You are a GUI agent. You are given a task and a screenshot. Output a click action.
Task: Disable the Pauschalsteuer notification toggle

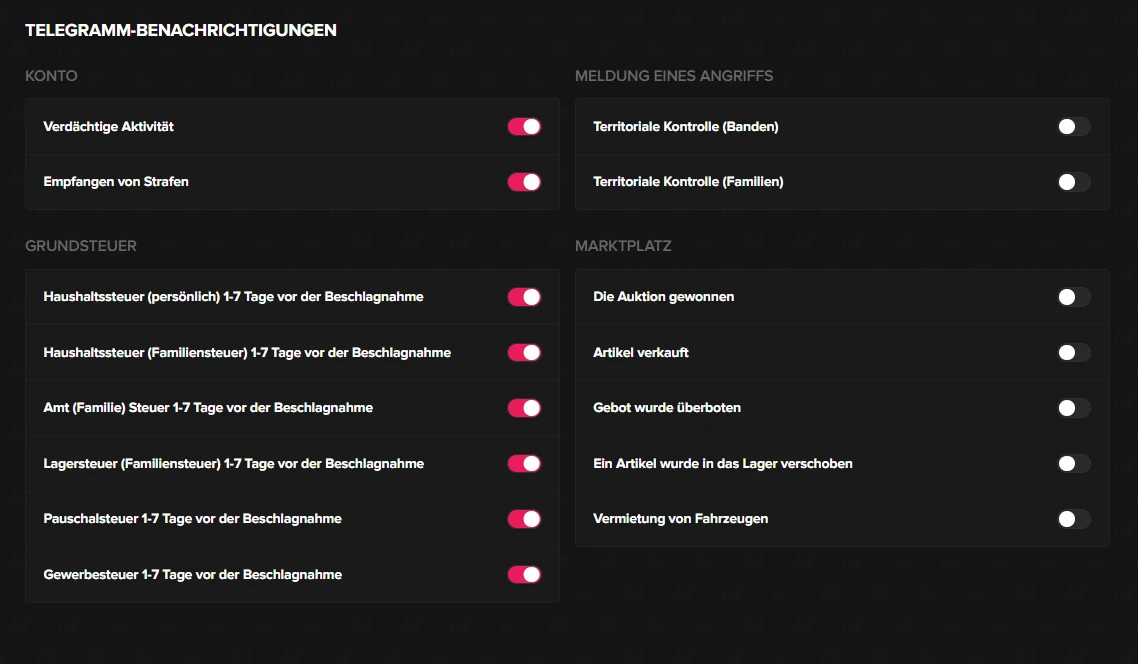(524, 519)
